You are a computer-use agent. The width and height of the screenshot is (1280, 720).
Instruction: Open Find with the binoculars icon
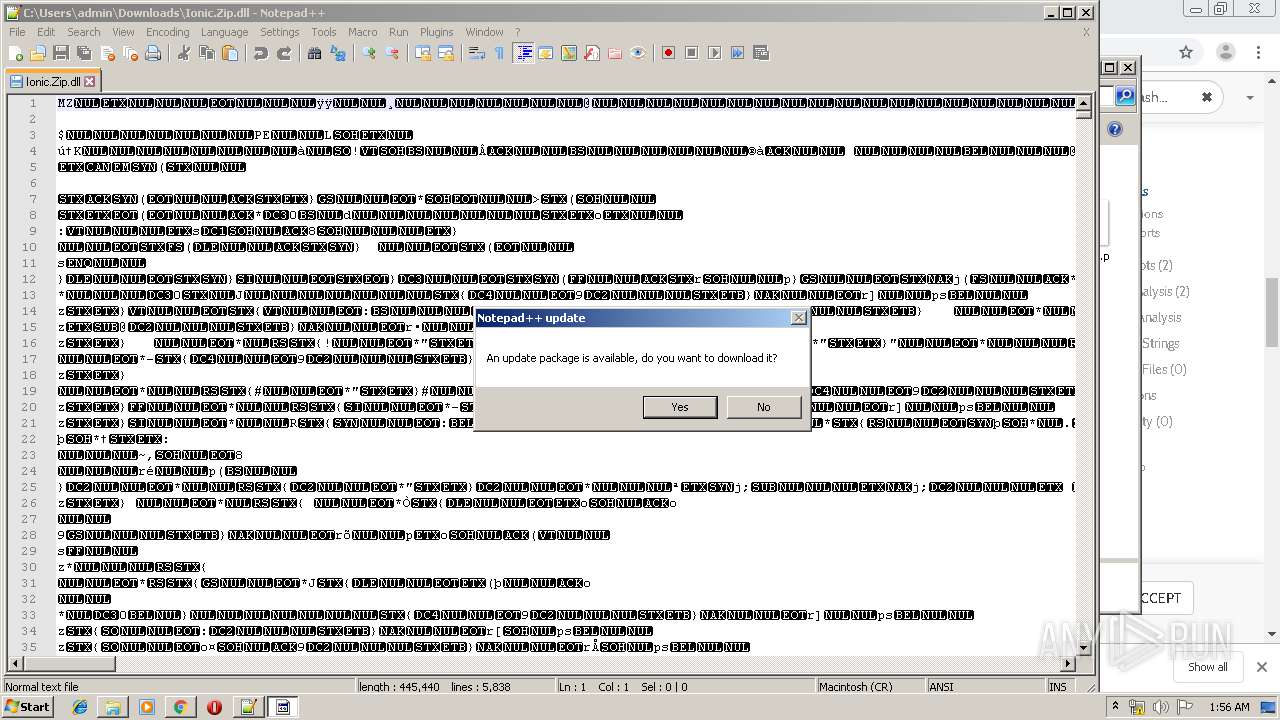tap(315, 53)
